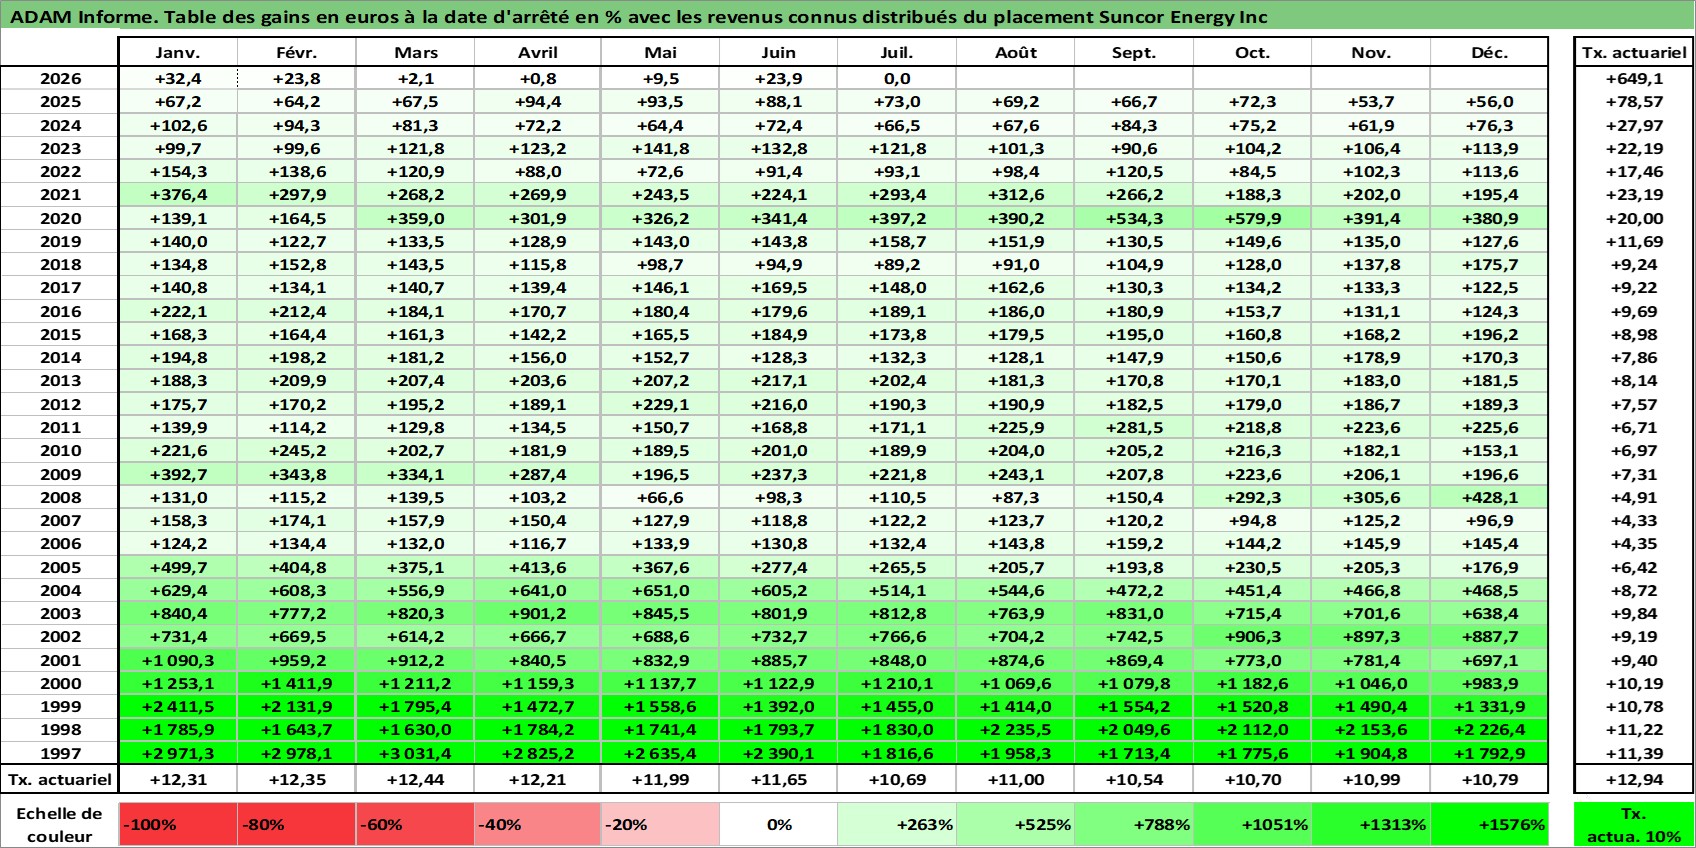Click the green "Tx. actua. 10%" legend box
Screen dimensions: 1696x848
(1634, 825)
